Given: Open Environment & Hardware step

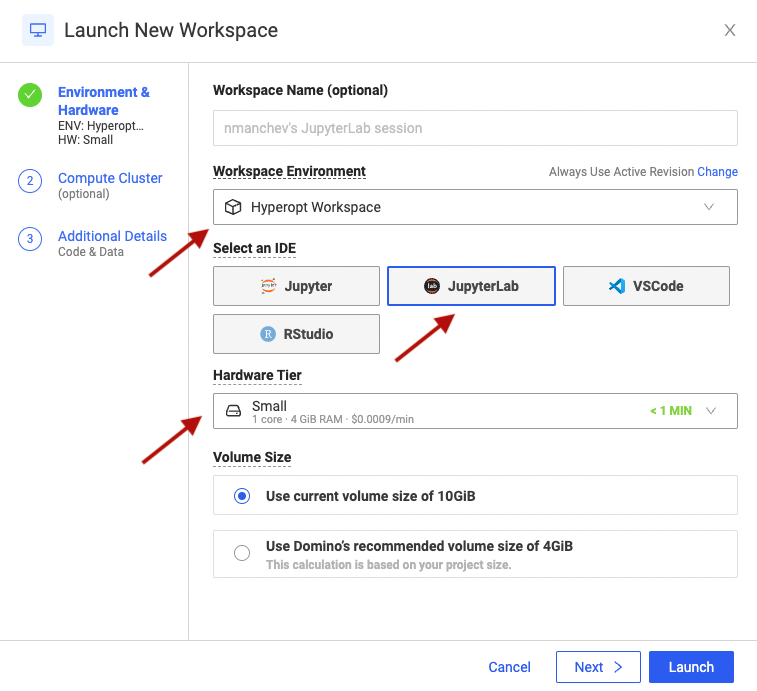Looking at the screenshot, I should pos(104,101).
